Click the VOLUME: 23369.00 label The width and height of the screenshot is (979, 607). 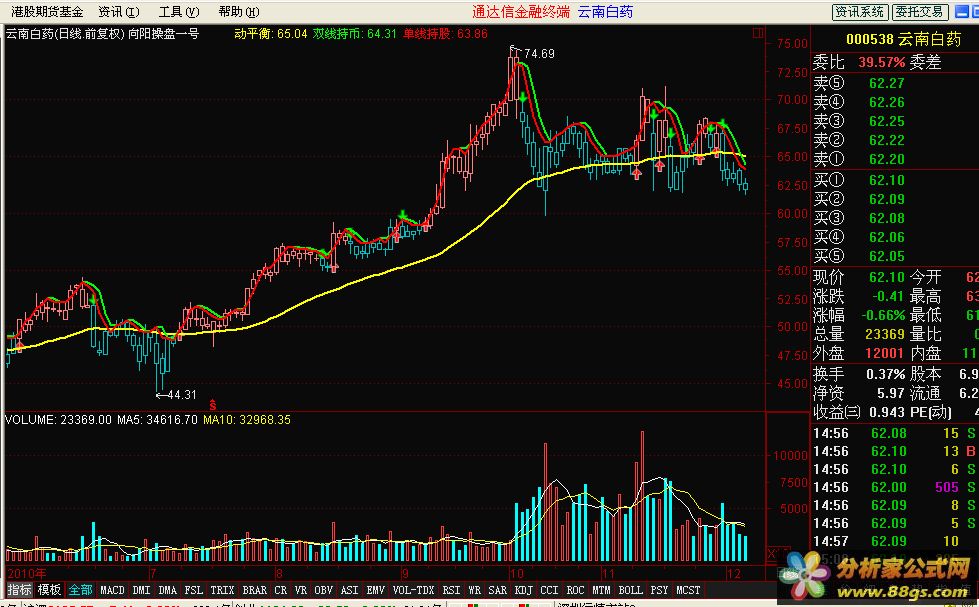click(58, 420)
